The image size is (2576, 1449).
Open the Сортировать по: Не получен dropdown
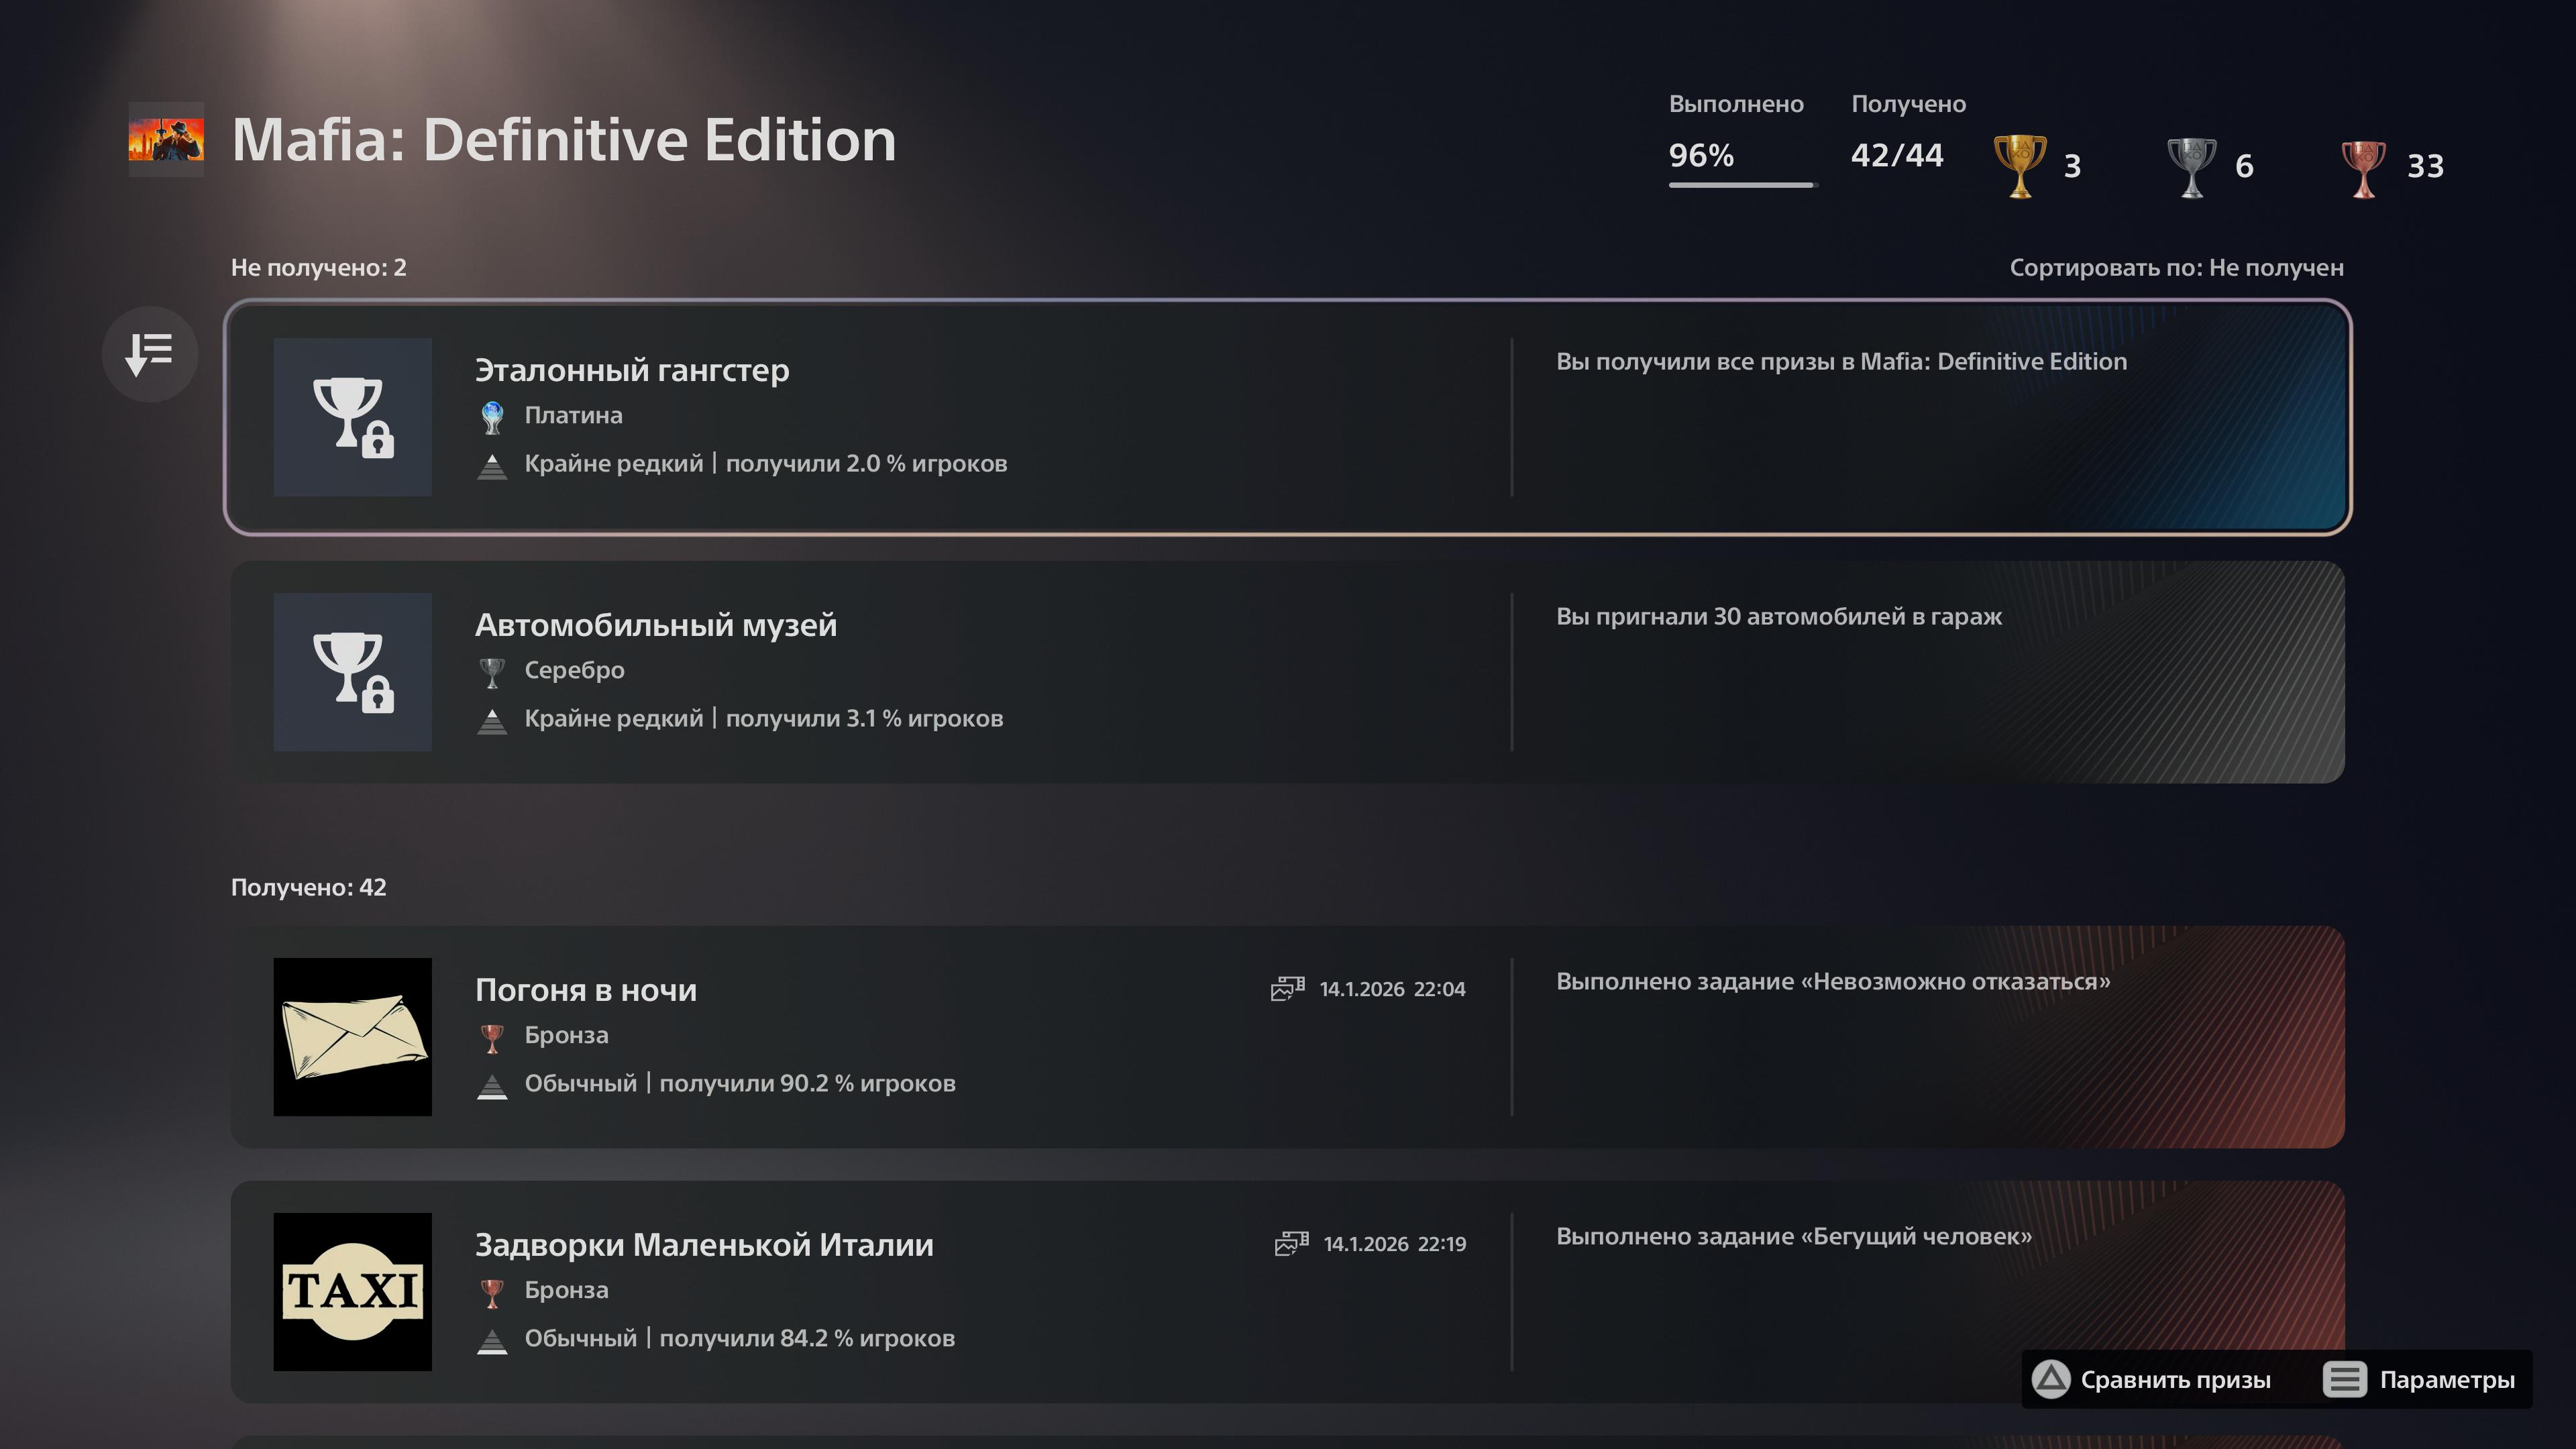[x=2176, y=268]
